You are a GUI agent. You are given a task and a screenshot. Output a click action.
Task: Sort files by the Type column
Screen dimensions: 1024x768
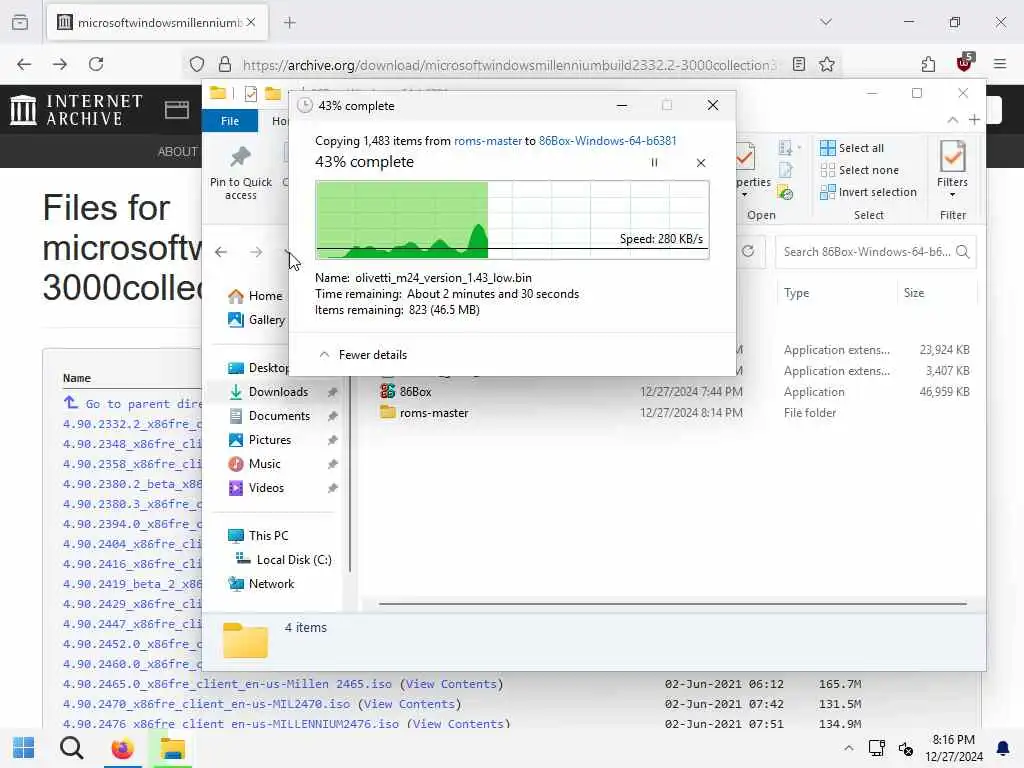coord(797,293)
